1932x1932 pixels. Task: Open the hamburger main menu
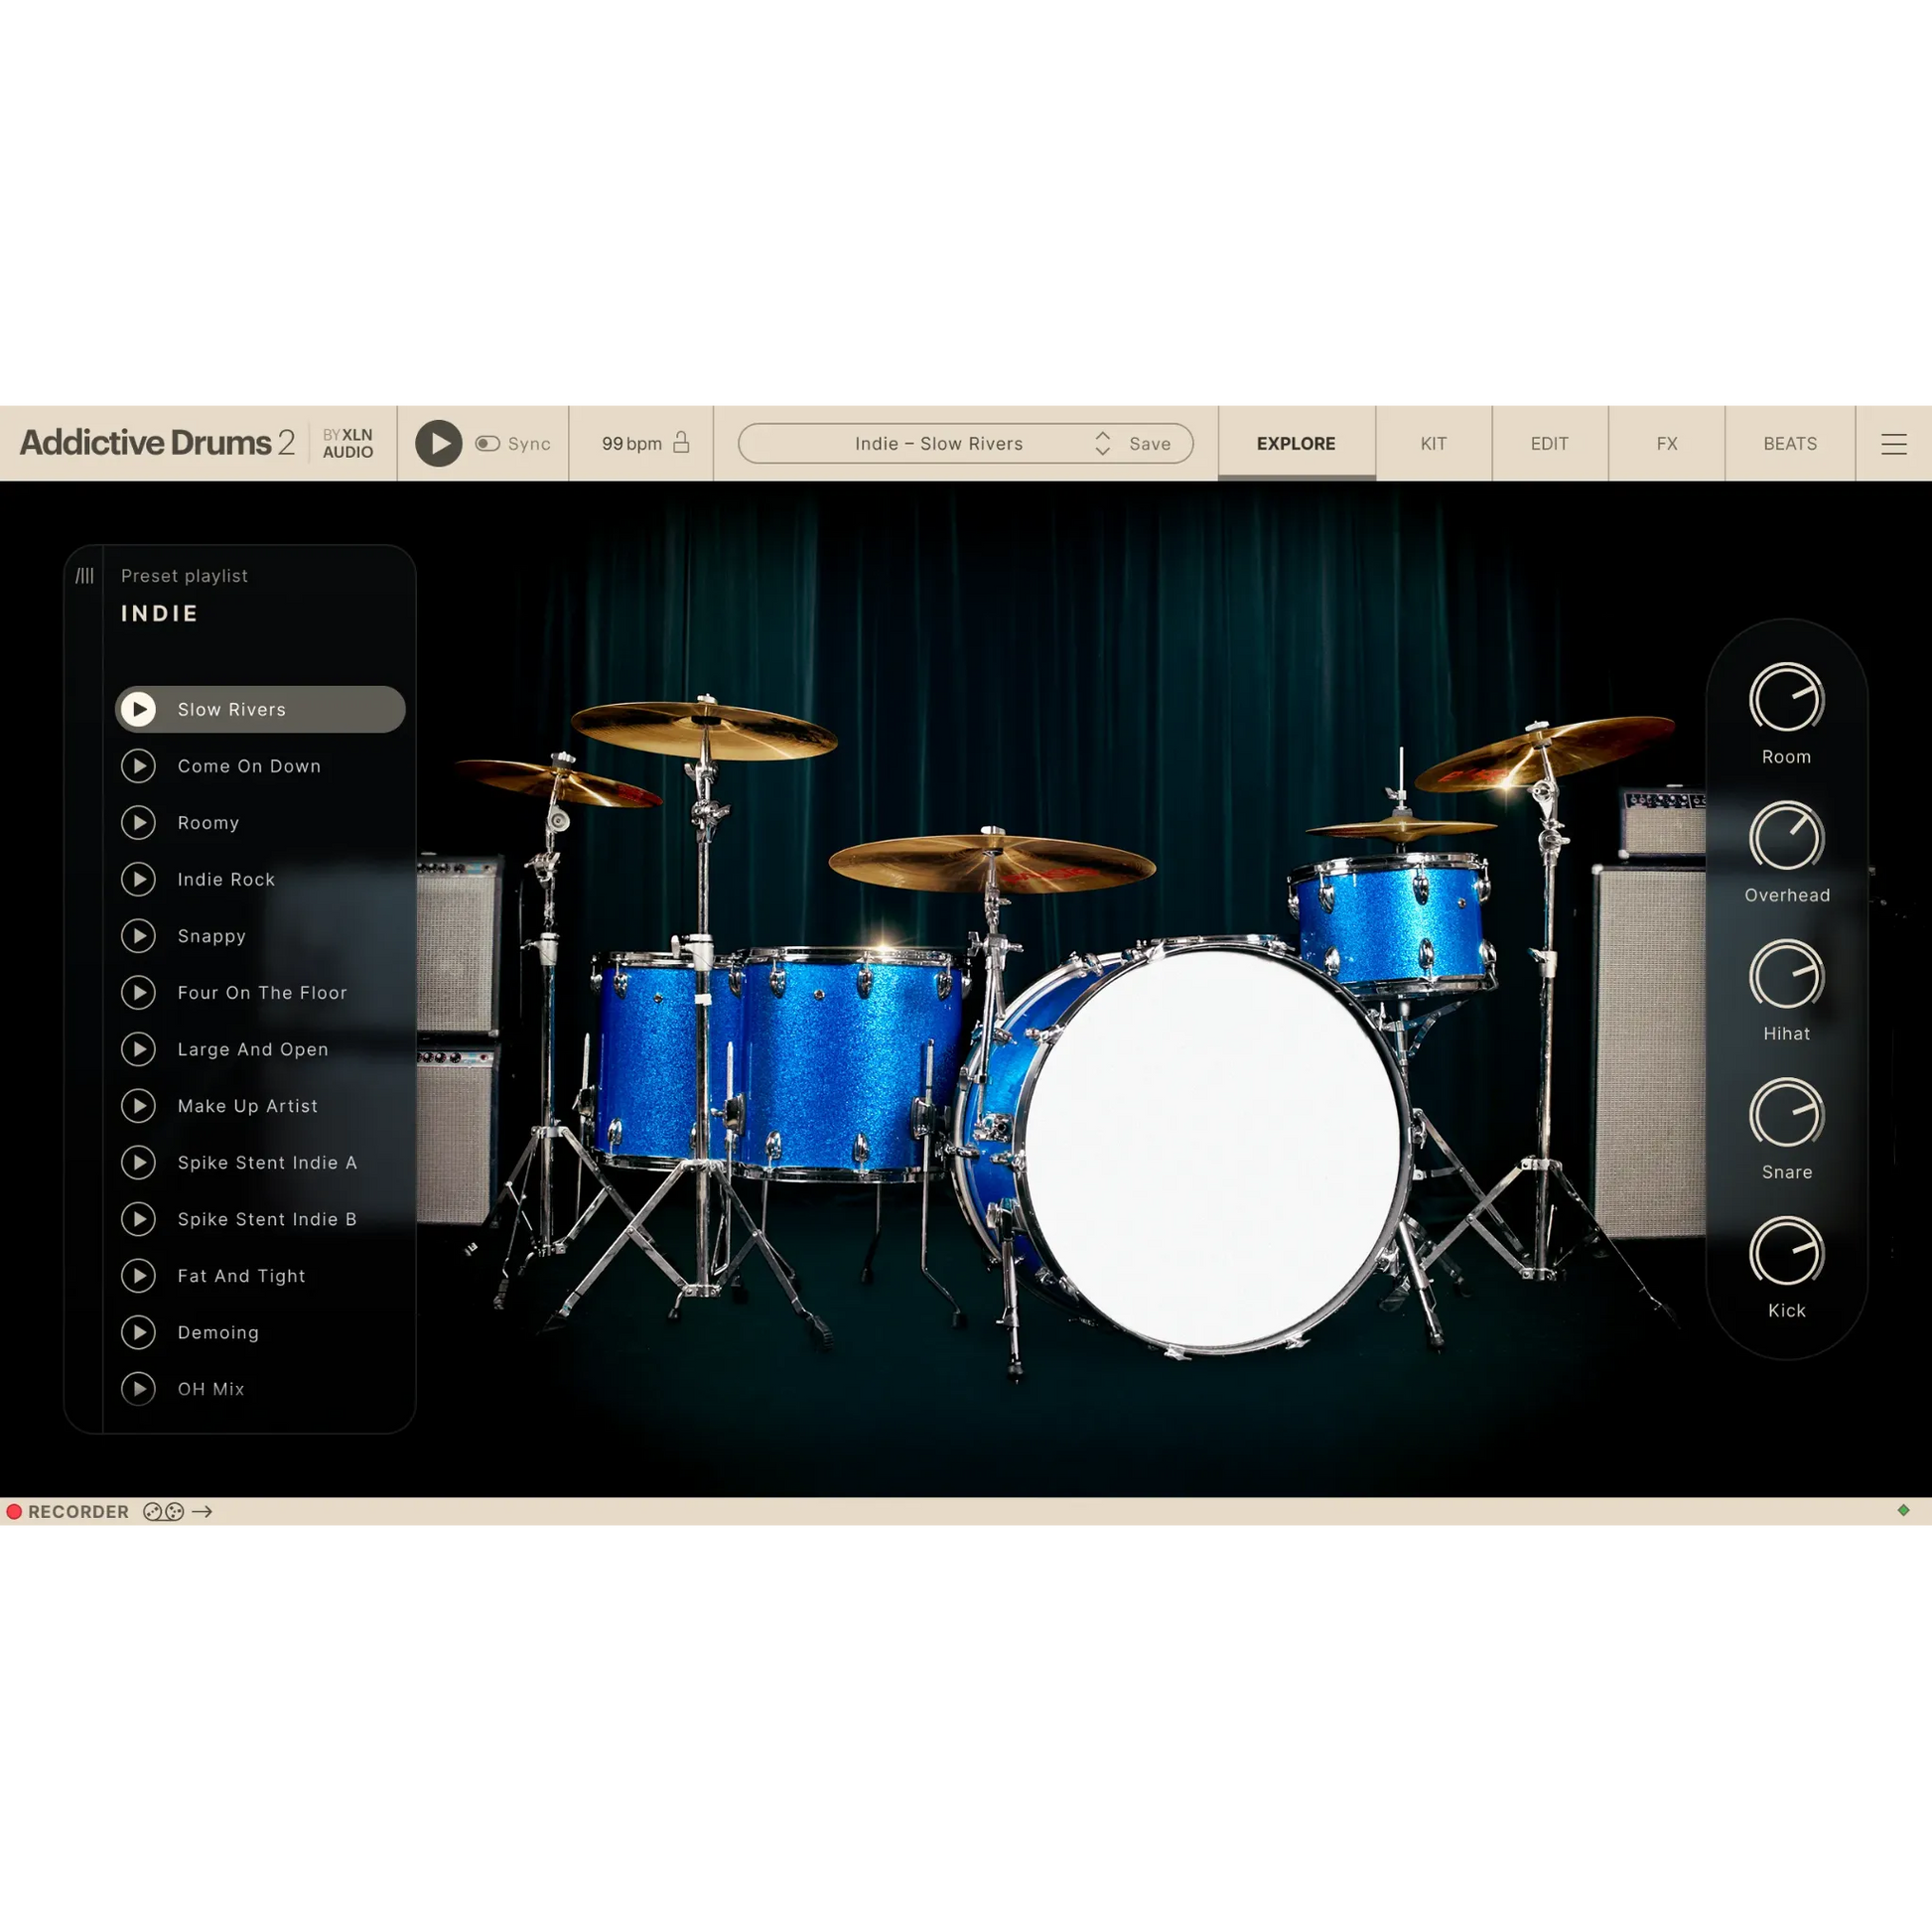pos(1893,444)
